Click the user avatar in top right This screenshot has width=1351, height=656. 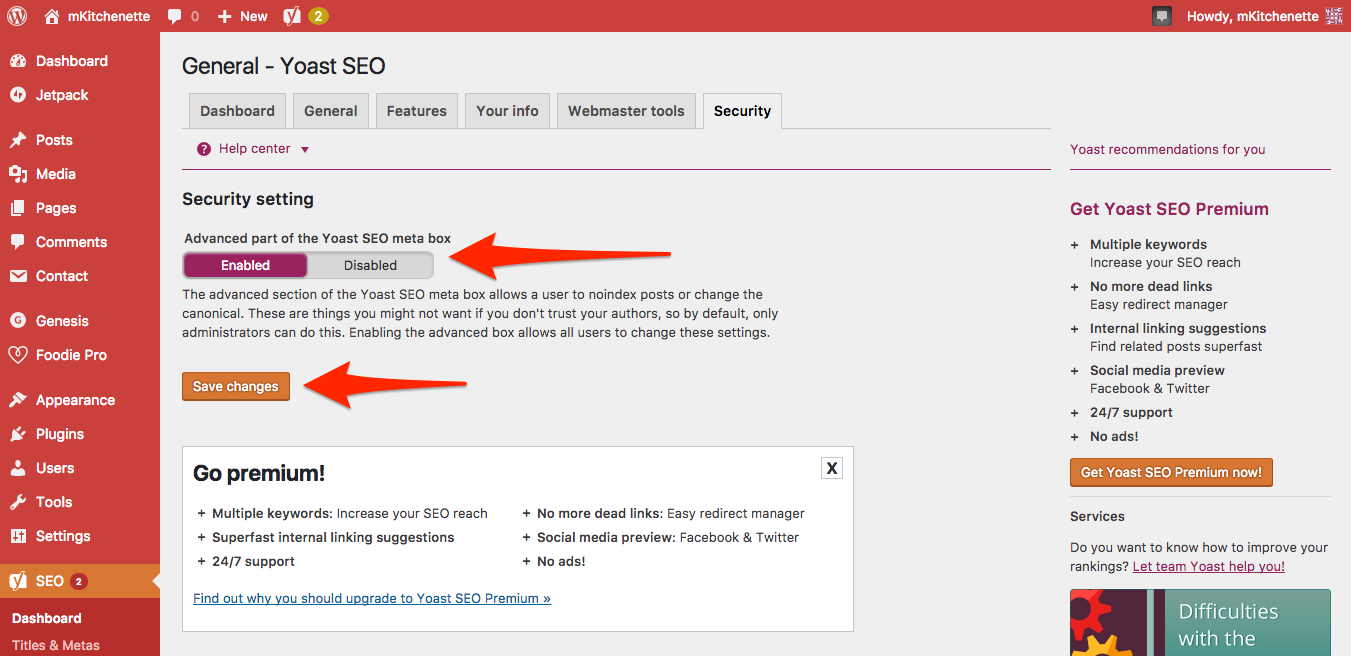coord(1333,16)
